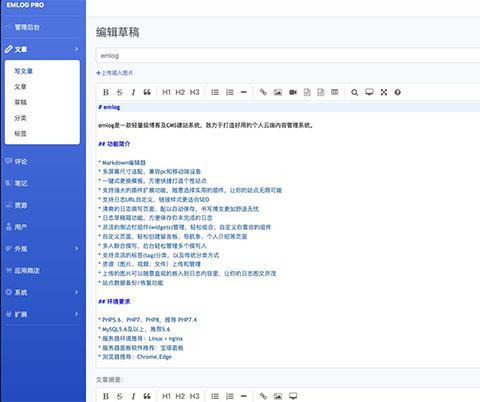Toggle bold in the main editor toolbar
Image resolution: width=480 pixels, height=402 pixels.
point(106,92)
